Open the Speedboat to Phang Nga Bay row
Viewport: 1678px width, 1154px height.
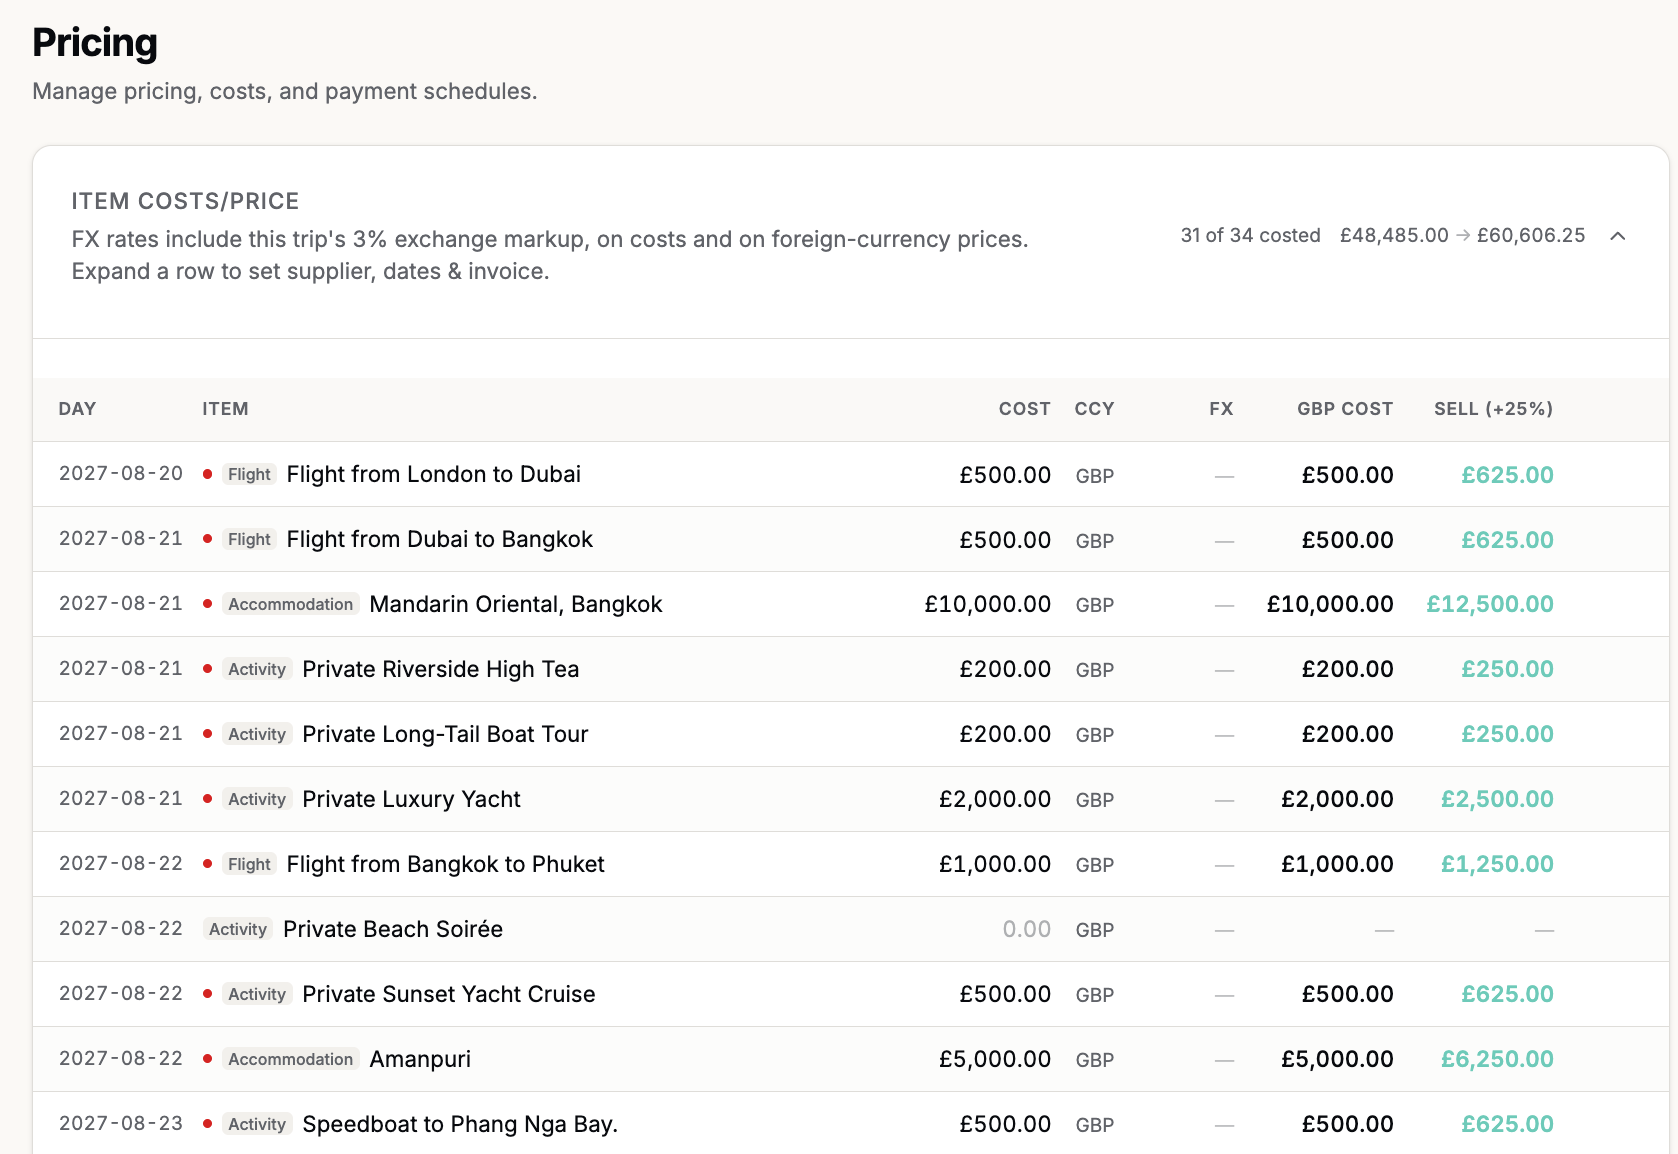[850, 1123]
